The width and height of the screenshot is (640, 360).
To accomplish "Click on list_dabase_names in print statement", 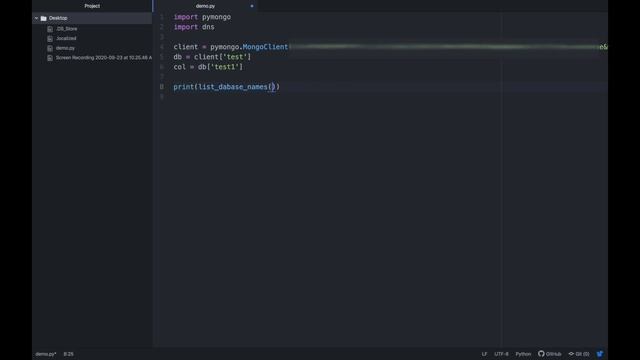I will click(x=233, y=87).
